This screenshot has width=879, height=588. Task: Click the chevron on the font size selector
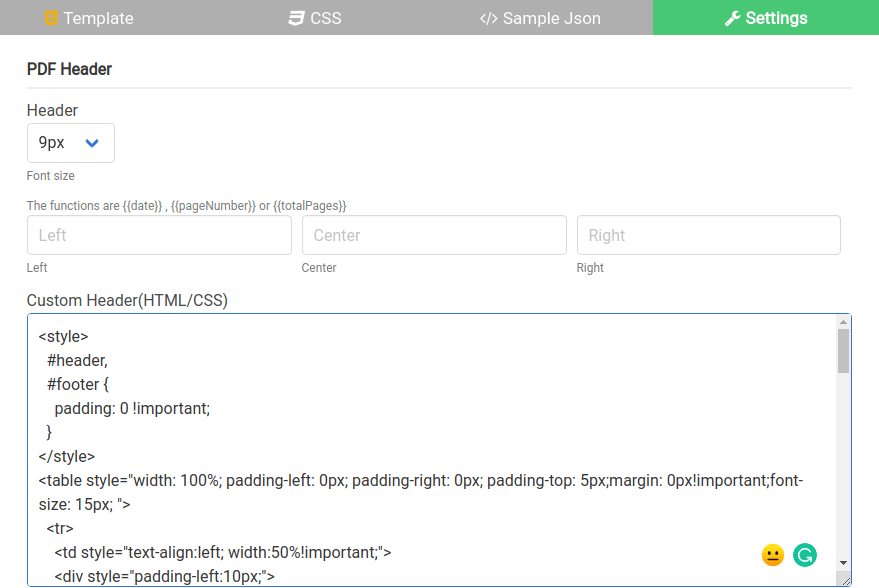(x=91, y=143)
